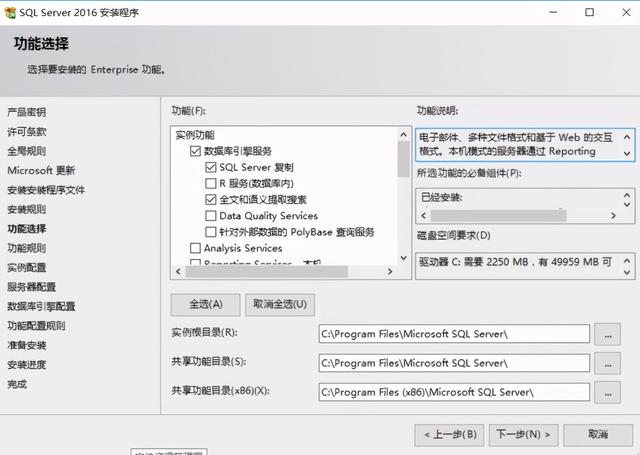Select the 安装规则 step

[x=27, y=209]
